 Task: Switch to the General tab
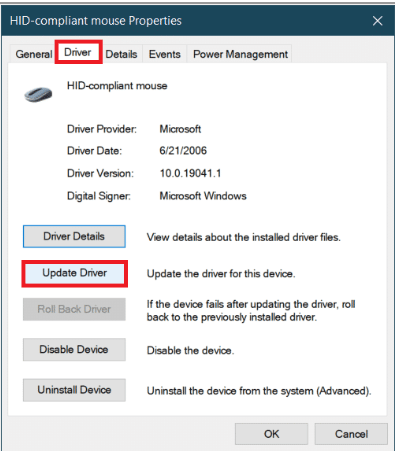[x=34, y=54]
